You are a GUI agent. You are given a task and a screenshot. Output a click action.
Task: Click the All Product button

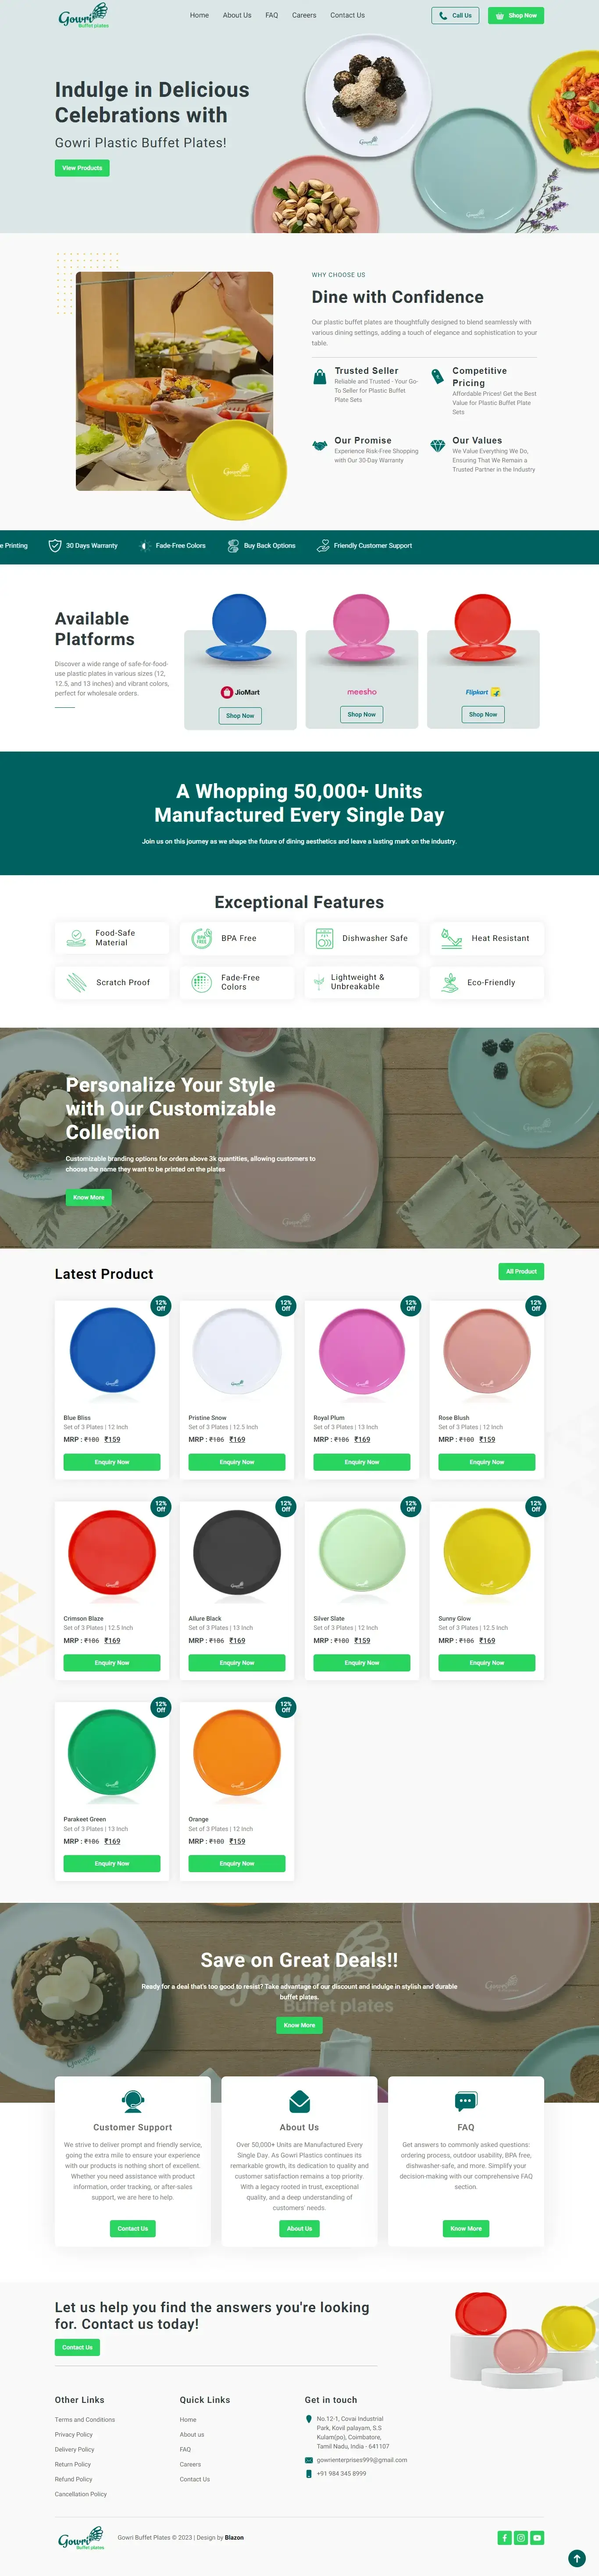[521, 1271]
